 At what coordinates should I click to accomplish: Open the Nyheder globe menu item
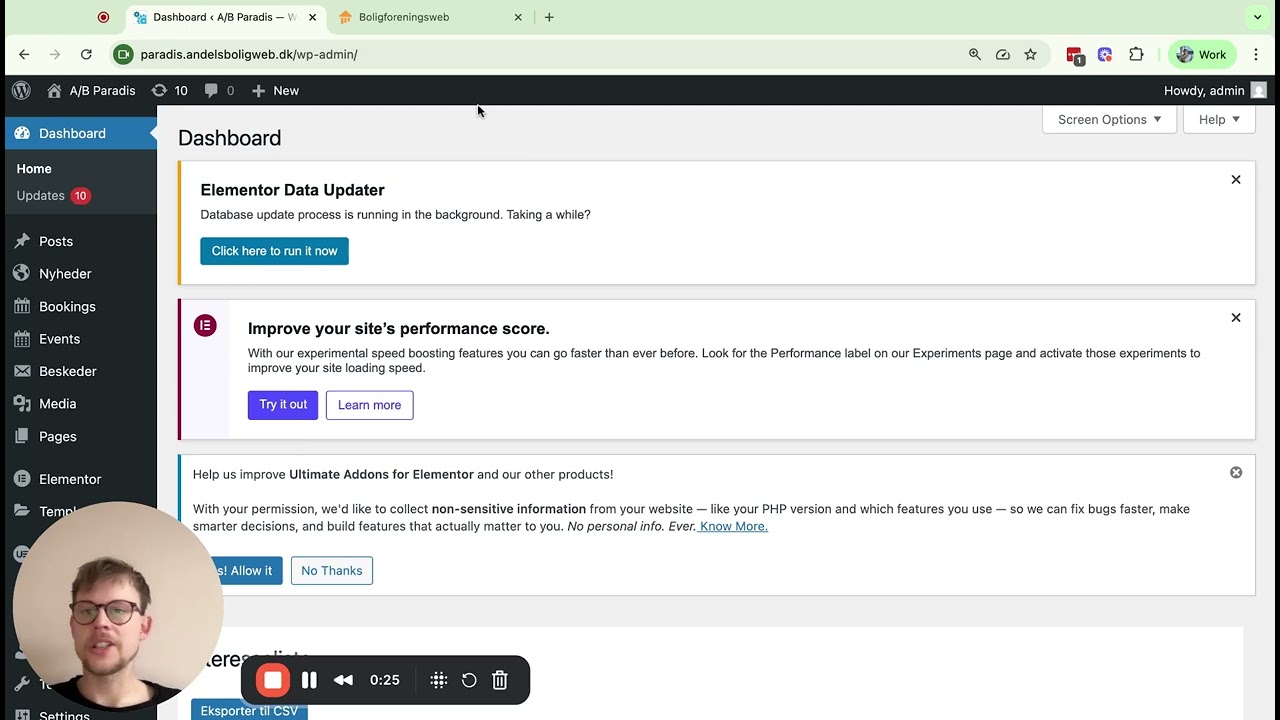pyautogui.click(x=80, y=274)
